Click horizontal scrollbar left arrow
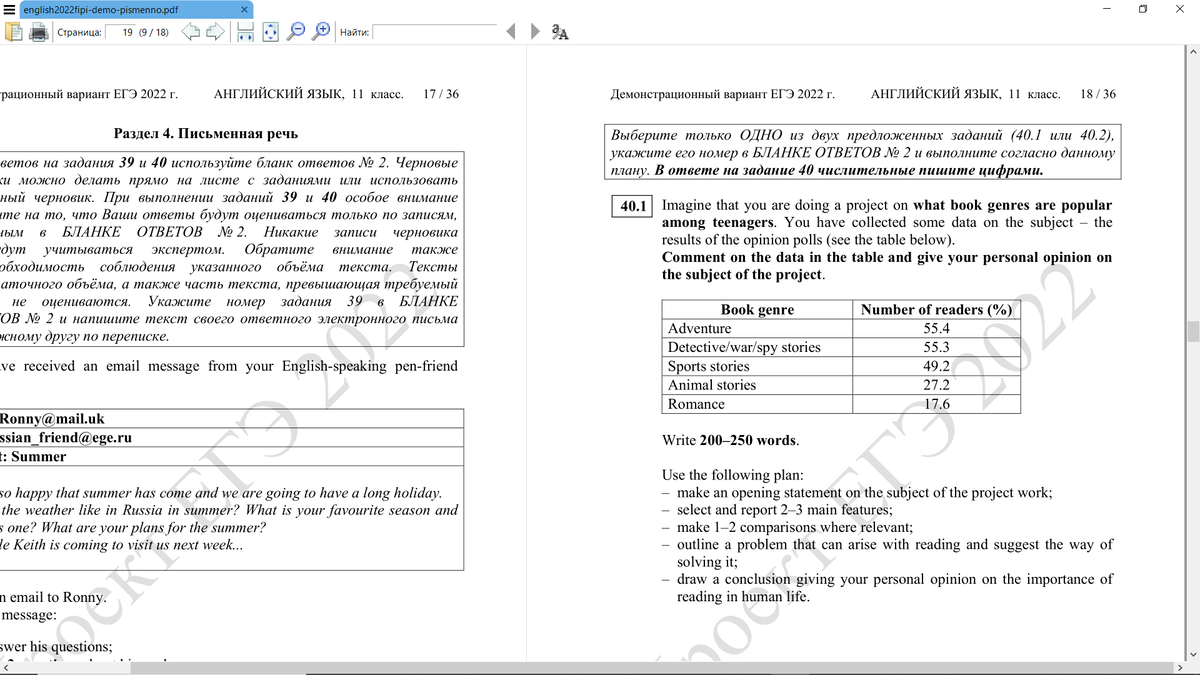1200x675 pixels. [x=7, y=668]
